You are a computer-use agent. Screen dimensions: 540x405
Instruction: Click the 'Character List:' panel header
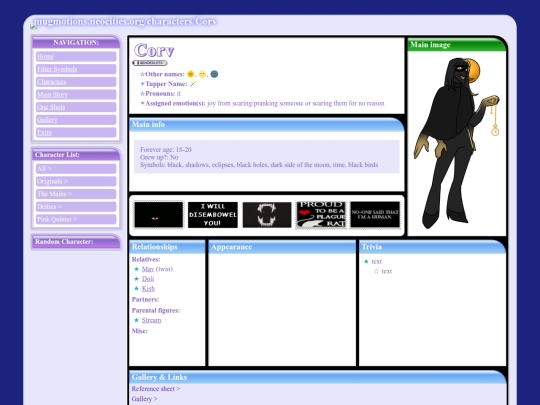click(x=76, y=155)
